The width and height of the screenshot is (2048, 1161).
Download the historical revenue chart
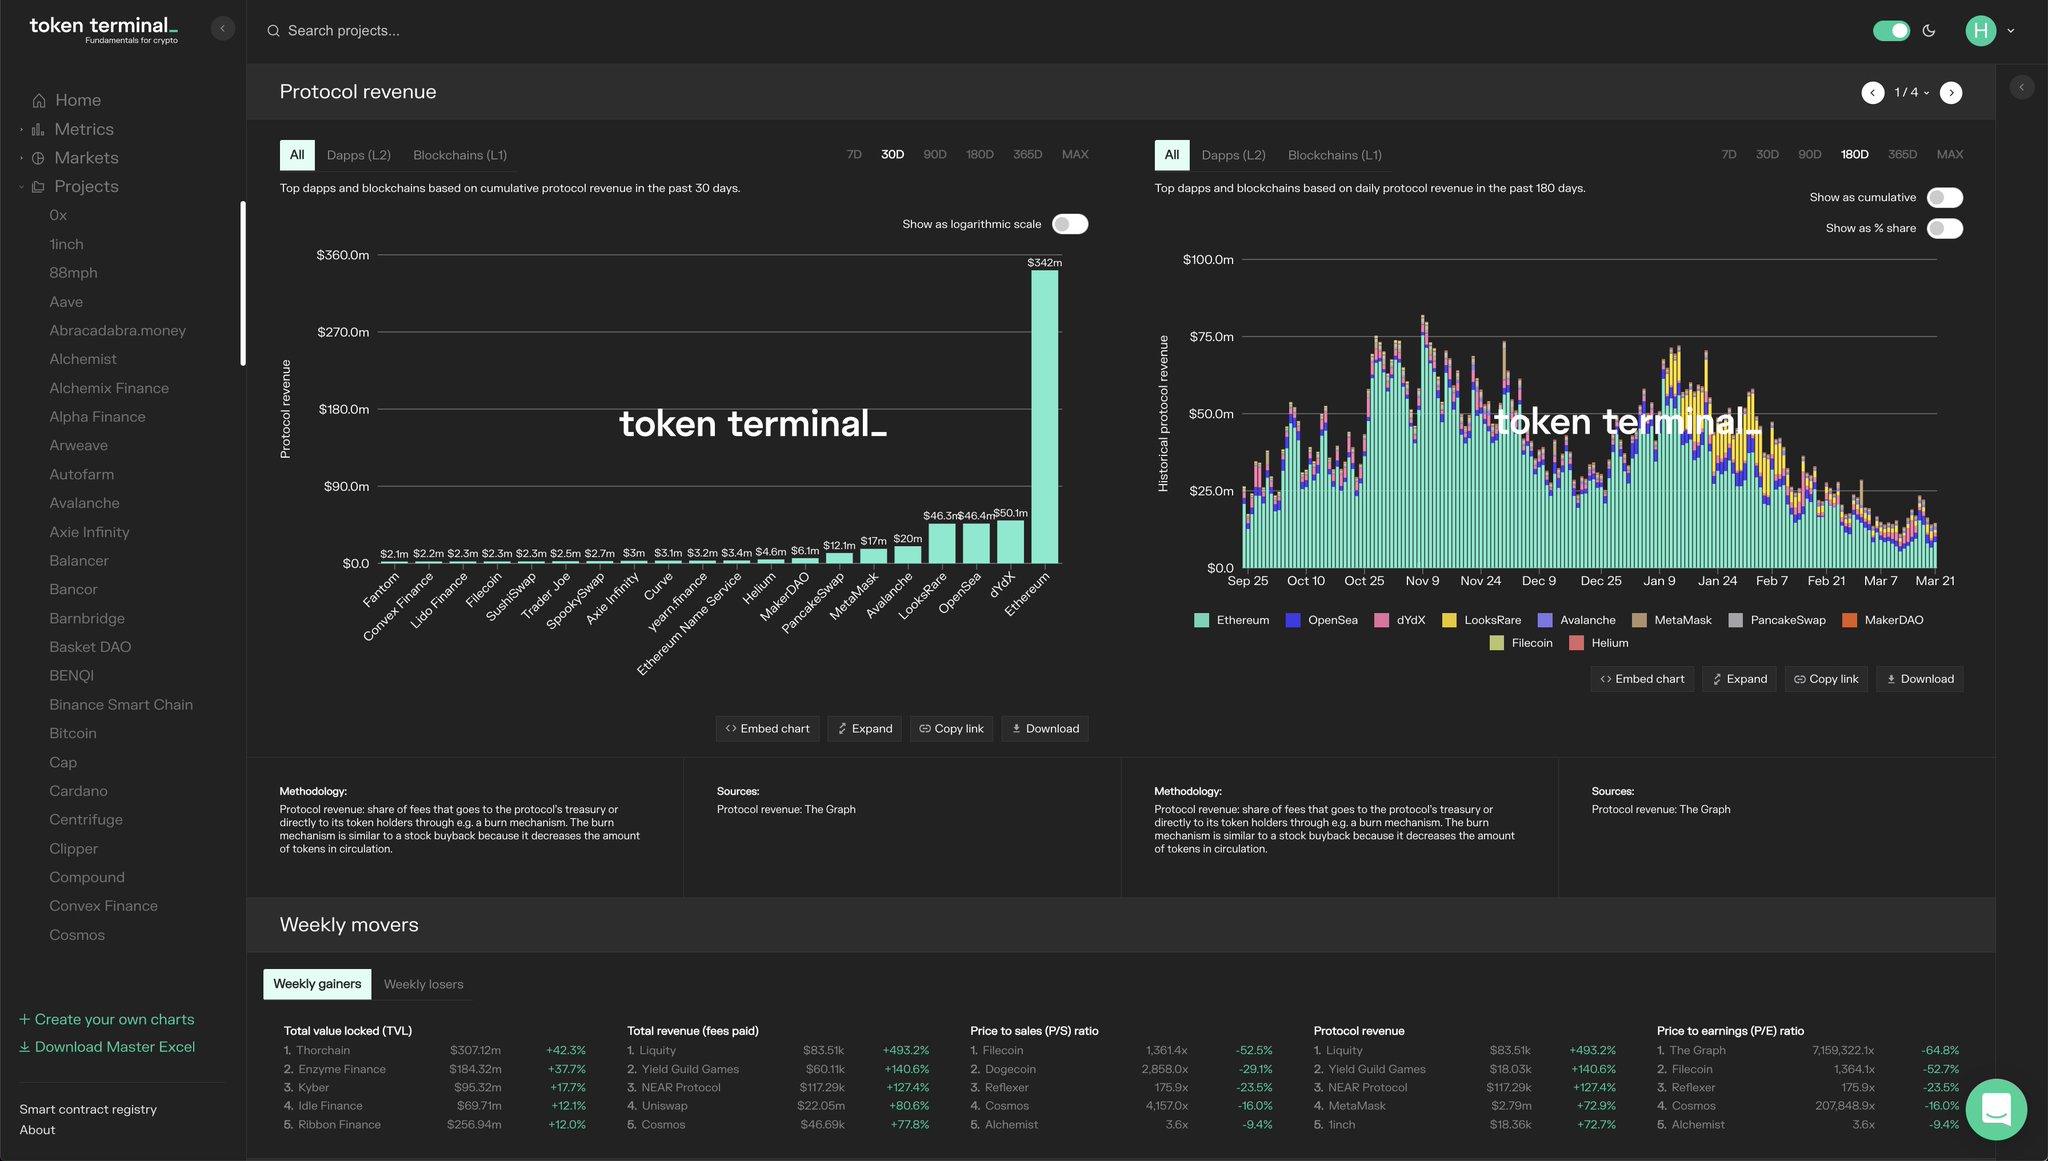pos(1920,679)
